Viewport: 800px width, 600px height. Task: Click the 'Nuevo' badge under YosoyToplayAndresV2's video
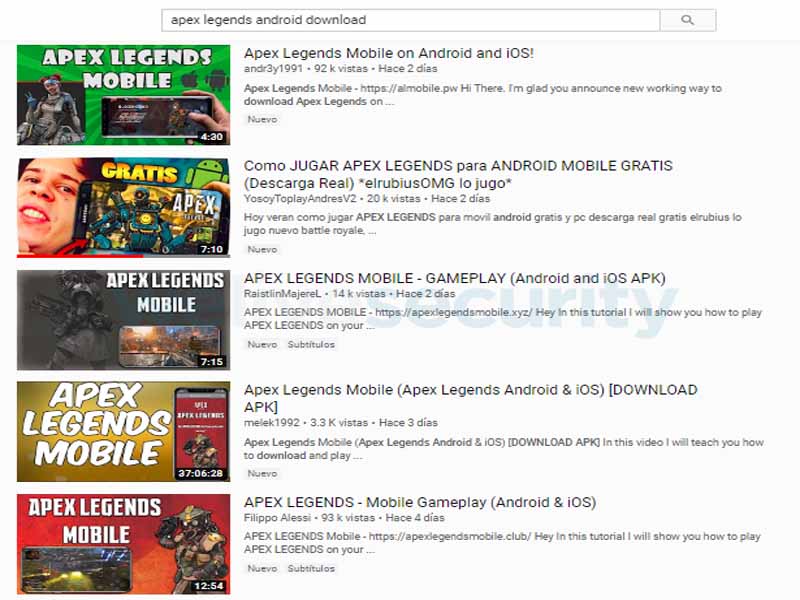click(262, 249)
